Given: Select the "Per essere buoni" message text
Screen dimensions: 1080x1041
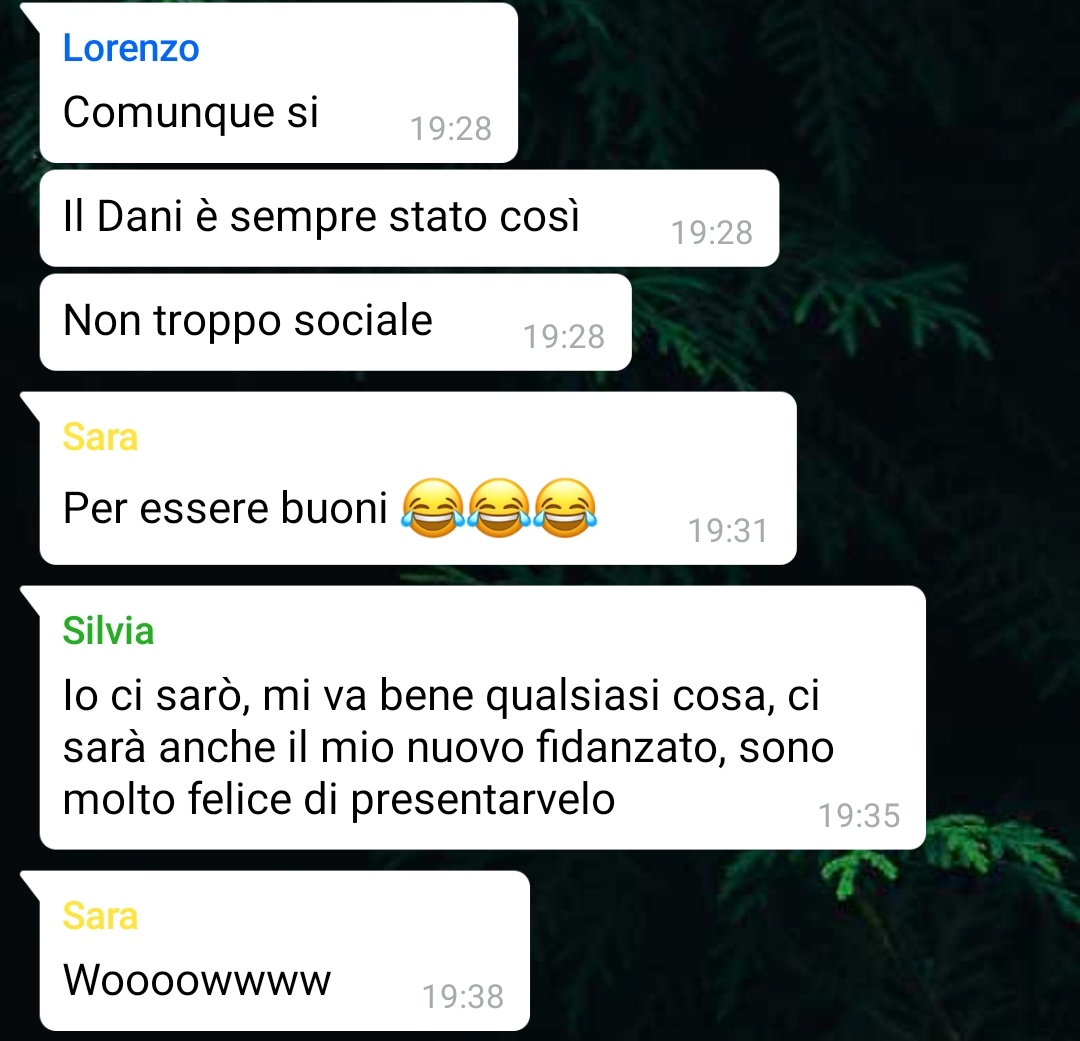Looking at the screenshot, I should (225, 508).
